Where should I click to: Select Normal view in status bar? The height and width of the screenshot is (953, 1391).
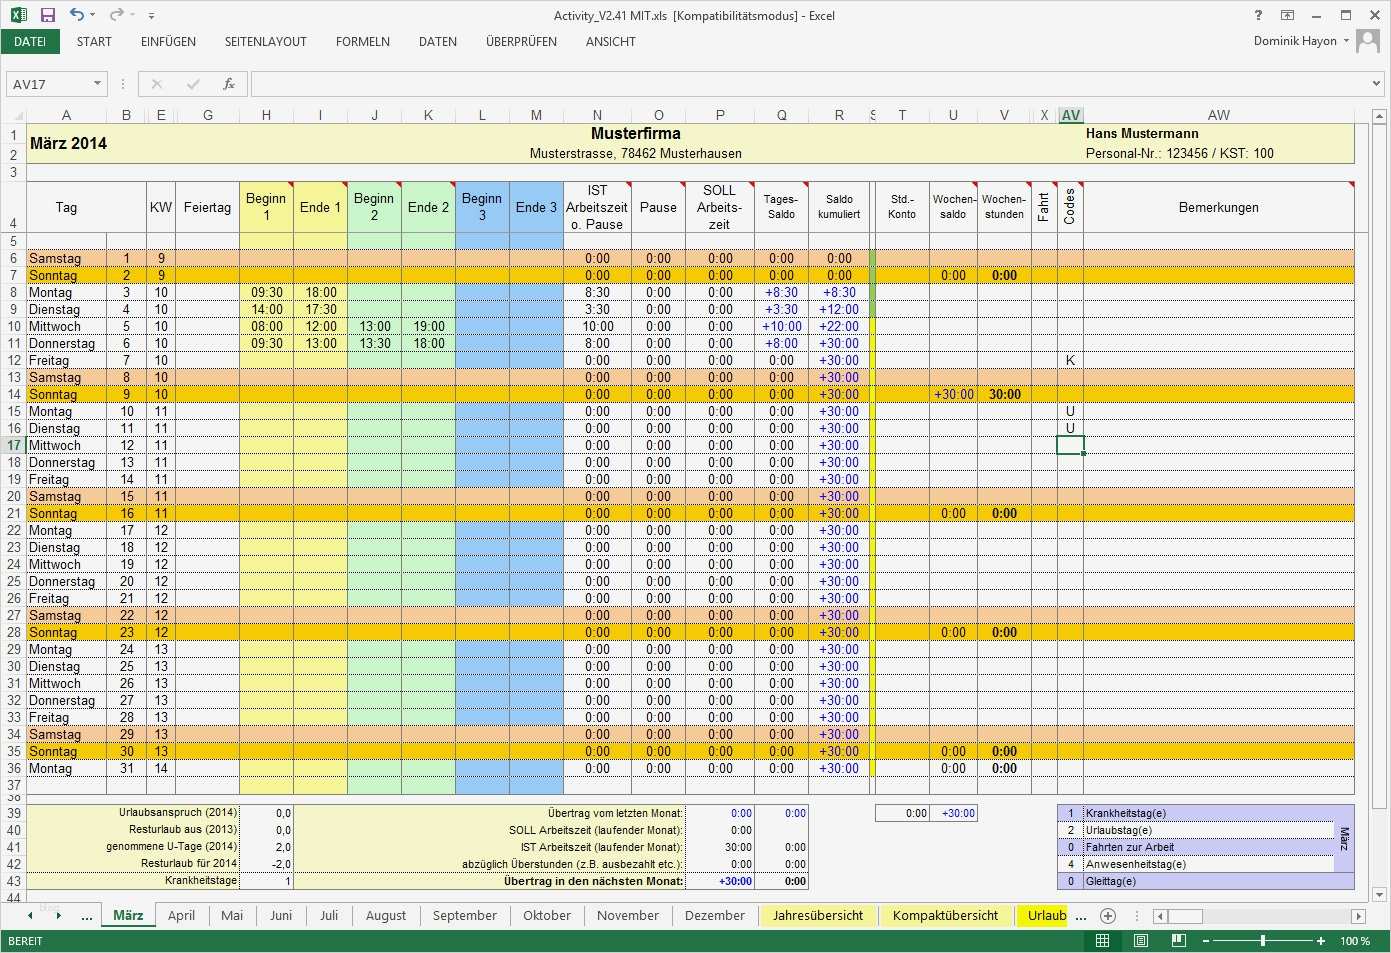coord(1101,940)
